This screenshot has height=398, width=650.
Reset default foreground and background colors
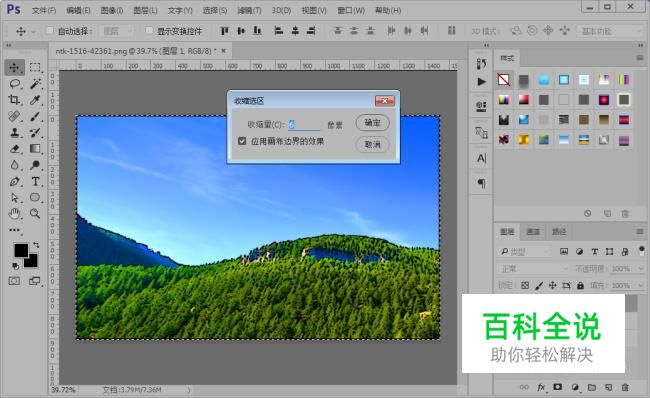[x=15, y=266]
